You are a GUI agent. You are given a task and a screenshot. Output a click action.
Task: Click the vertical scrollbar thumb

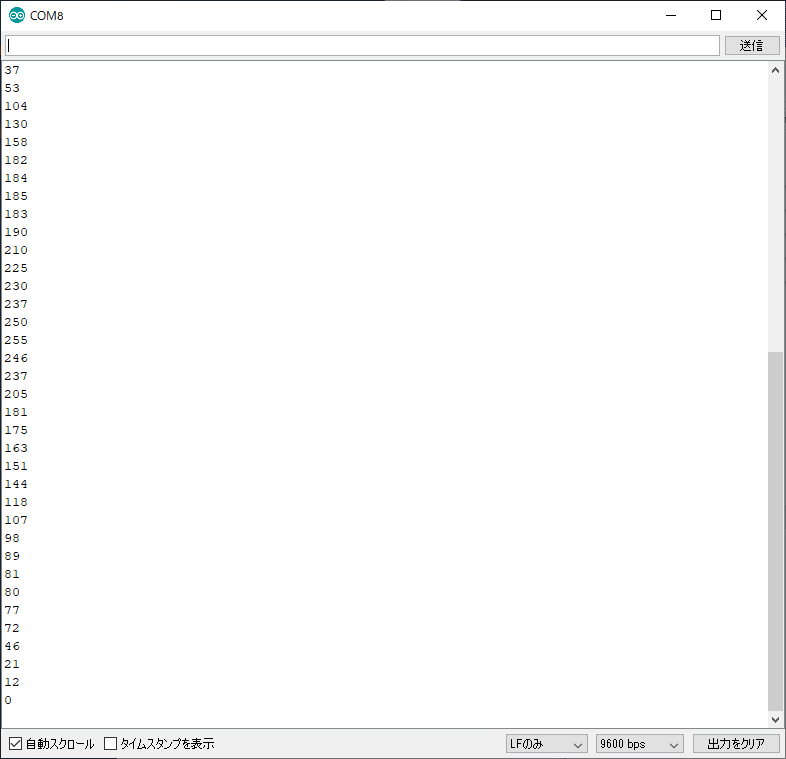pyautogui.click(x=775, y=531)
